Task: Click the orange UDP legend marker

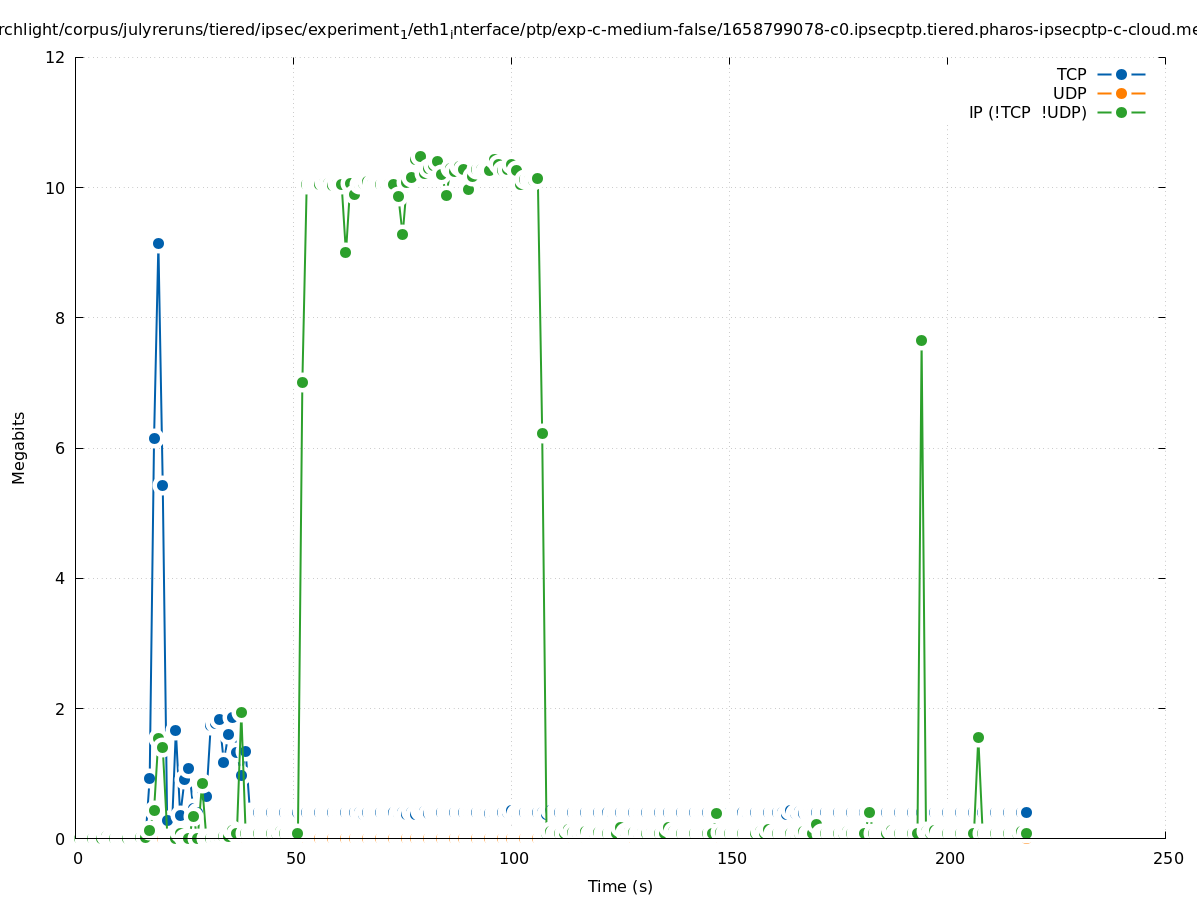Action: (1121, 93)
